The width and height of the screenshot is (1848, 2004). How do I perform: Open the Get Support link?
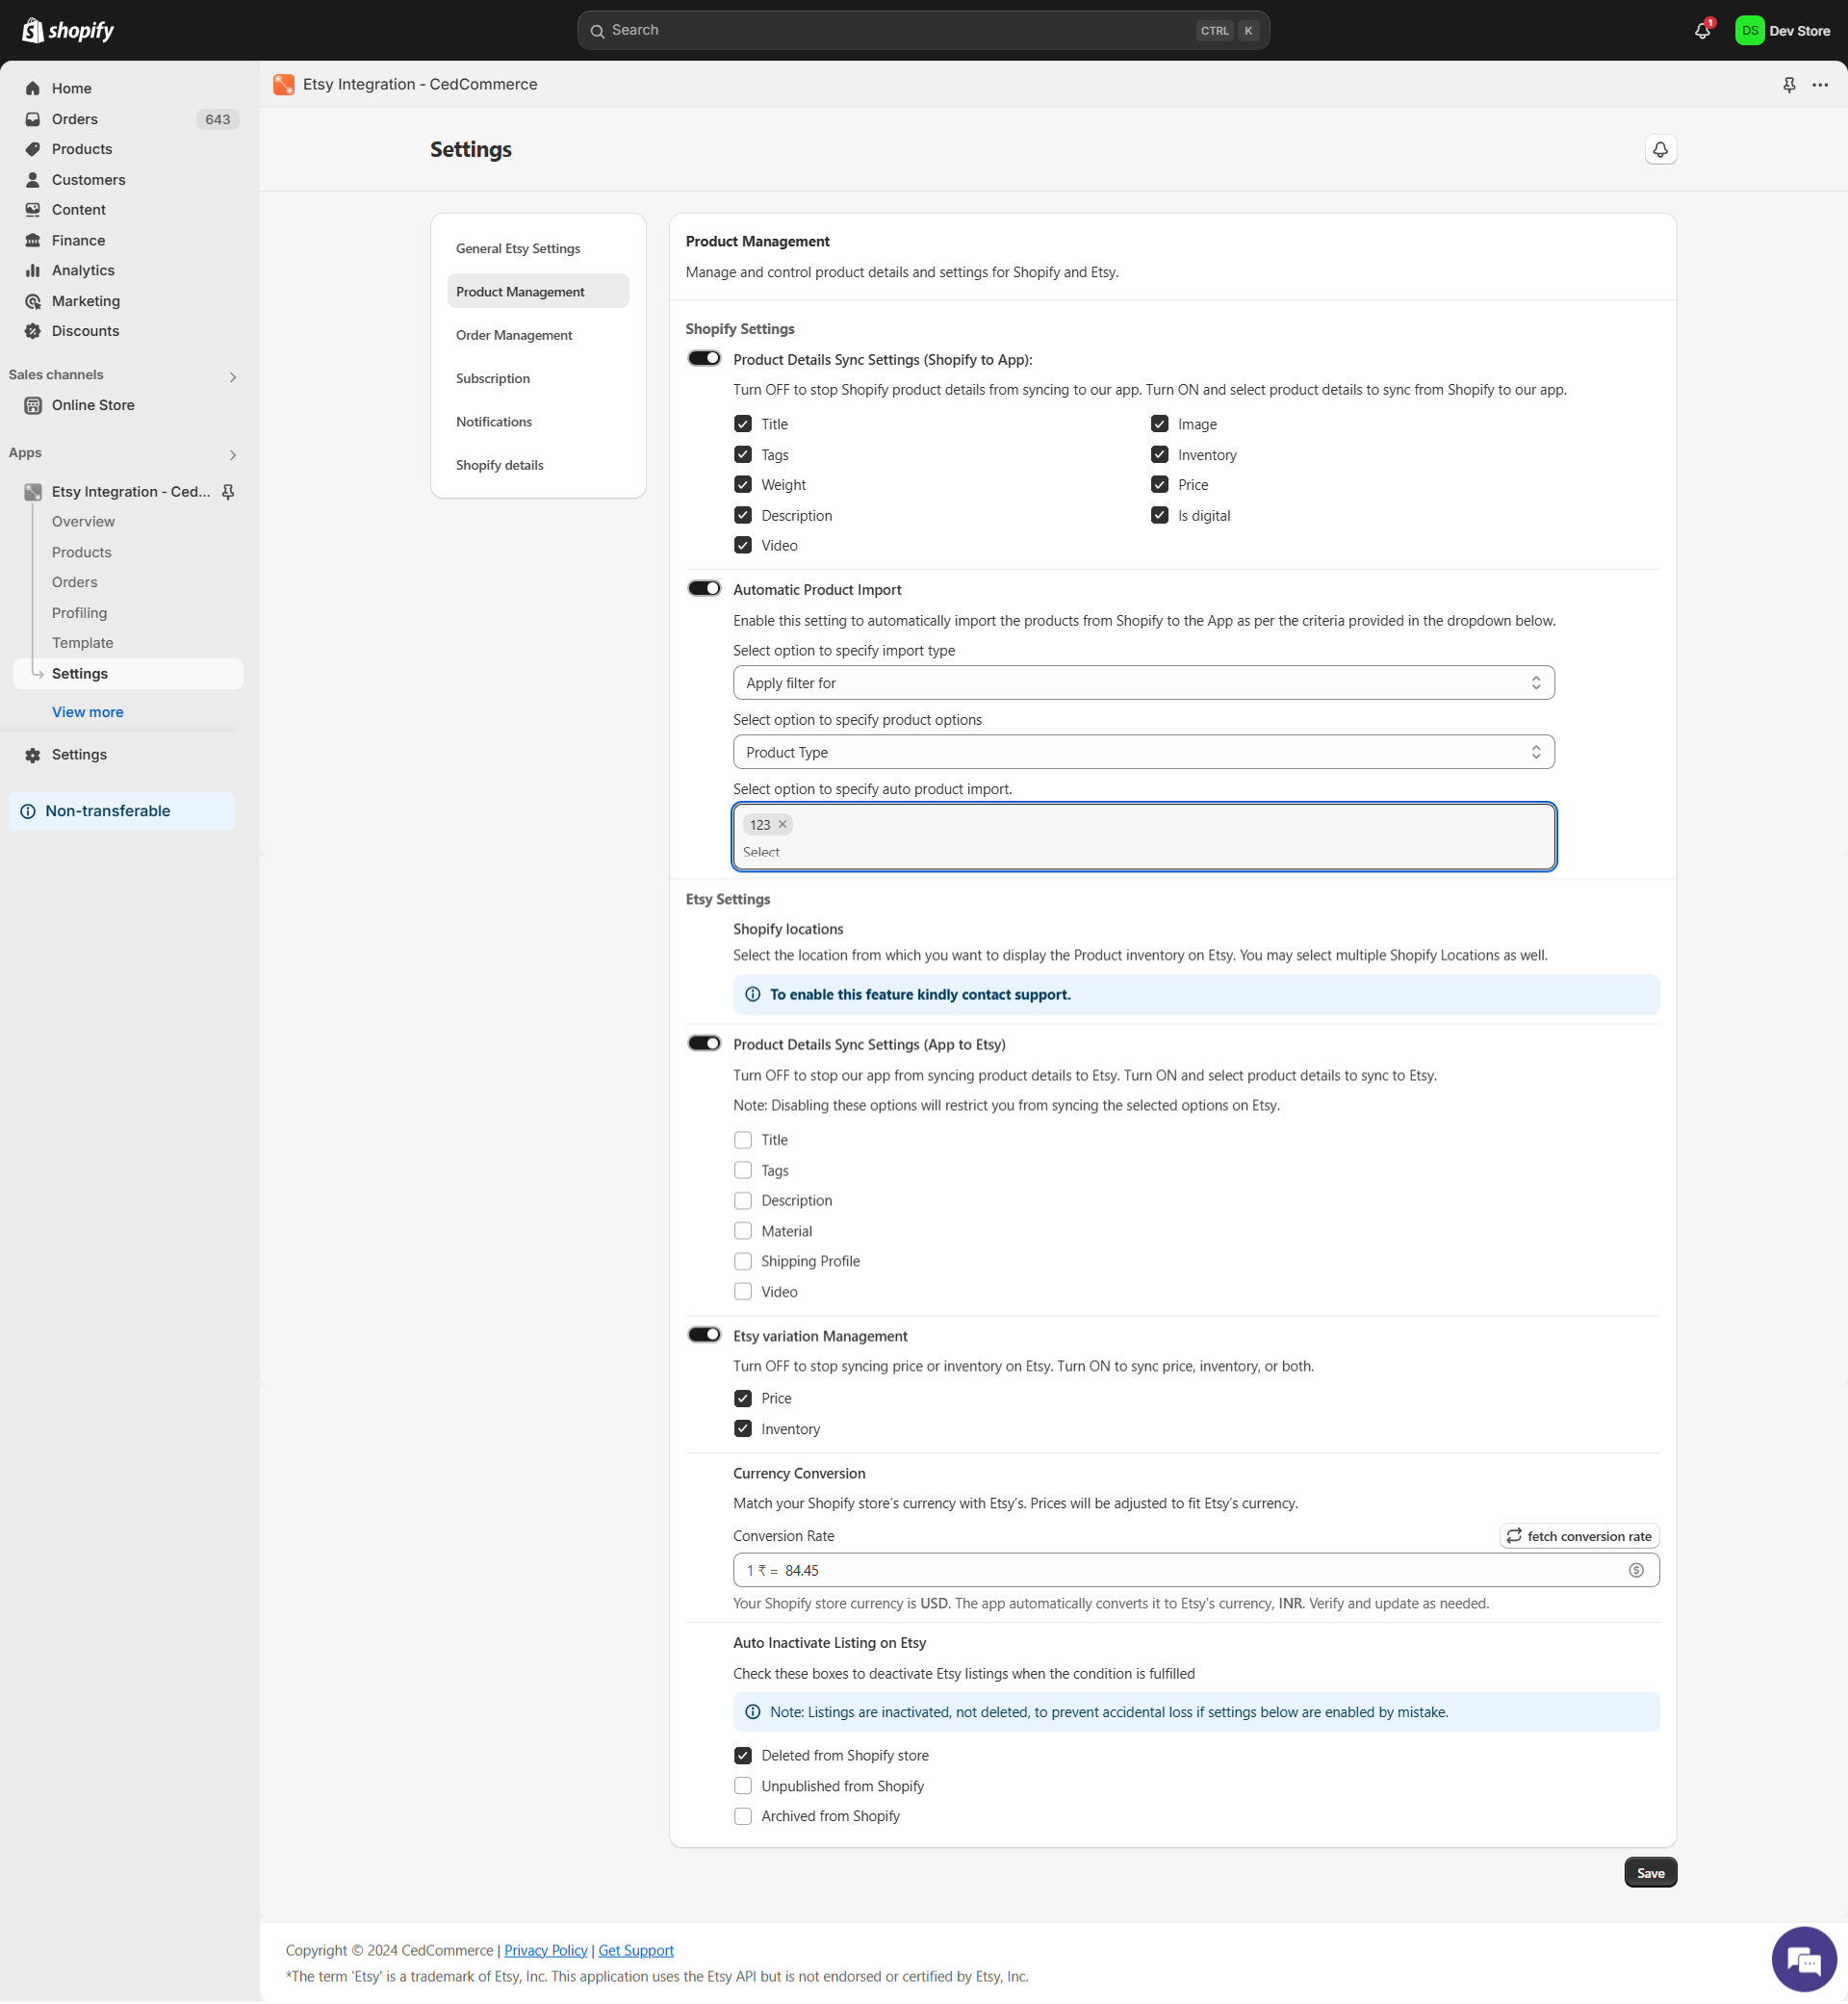coord(636,1951)
